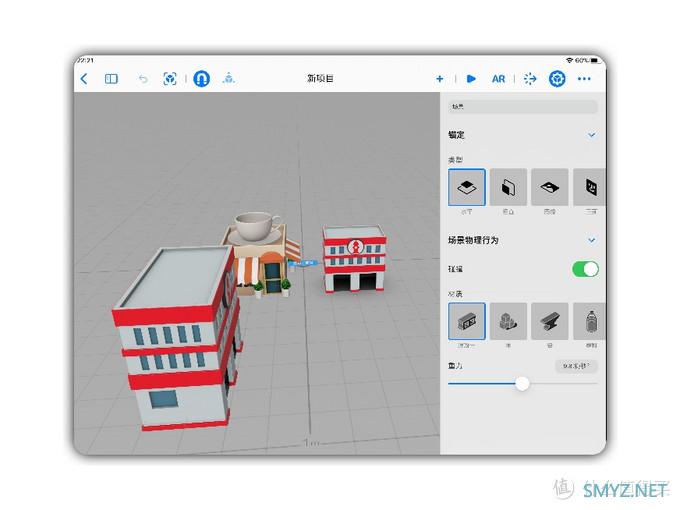The image size is (680, 510).
Task: Adjust the gravity slider handle
Action: [522, 383]
